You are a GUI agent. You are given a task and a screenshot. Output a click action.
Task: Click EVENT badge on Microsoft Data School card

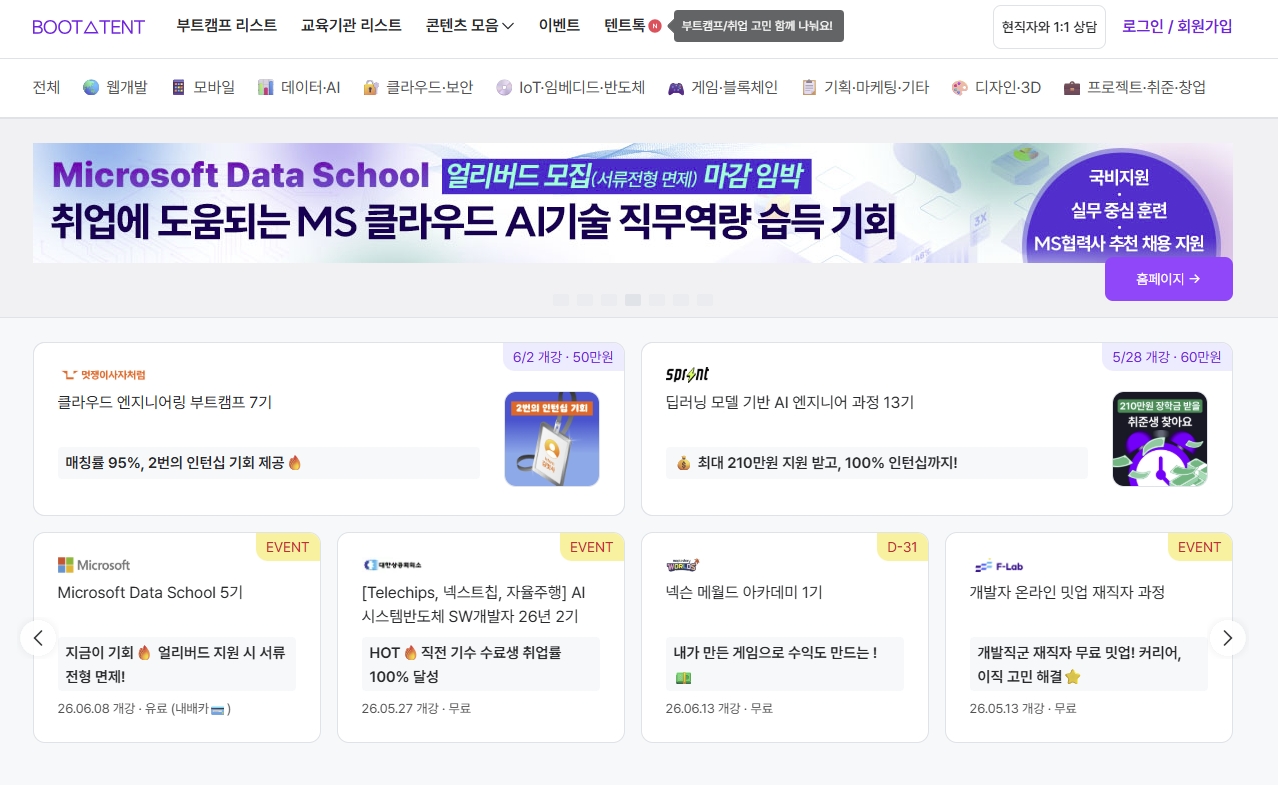(288, 547)
